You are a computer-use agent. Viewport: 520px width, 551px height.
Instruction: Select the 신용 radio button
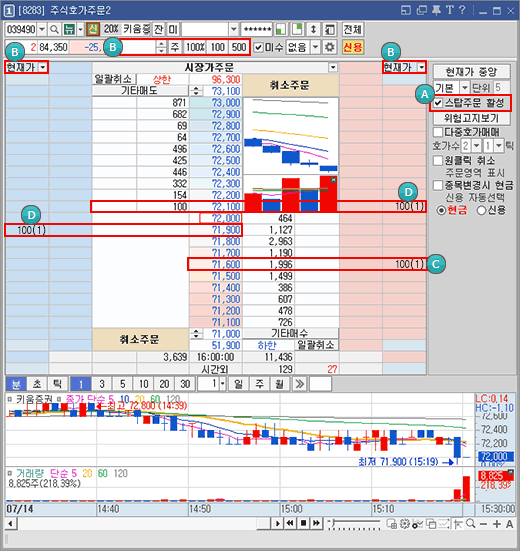pos(481,210)
